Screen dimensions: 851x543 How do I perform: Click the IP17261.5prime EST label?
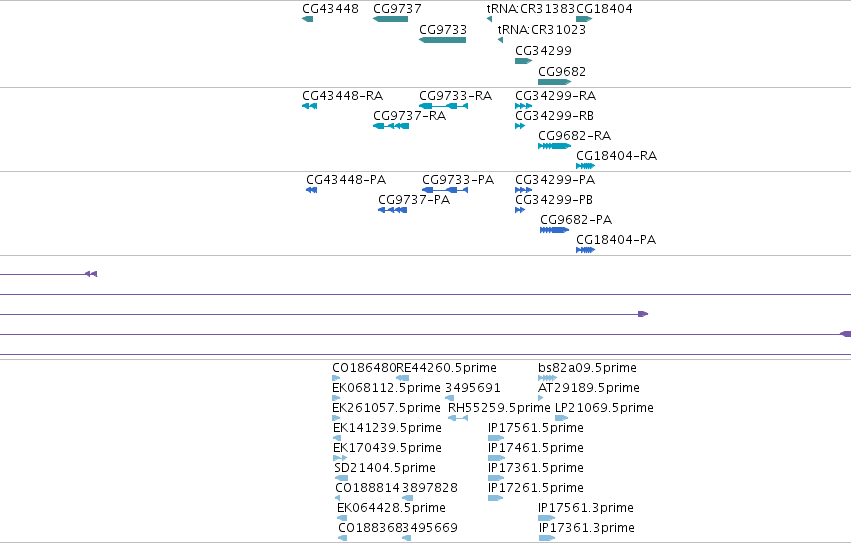tap(536, 488)
